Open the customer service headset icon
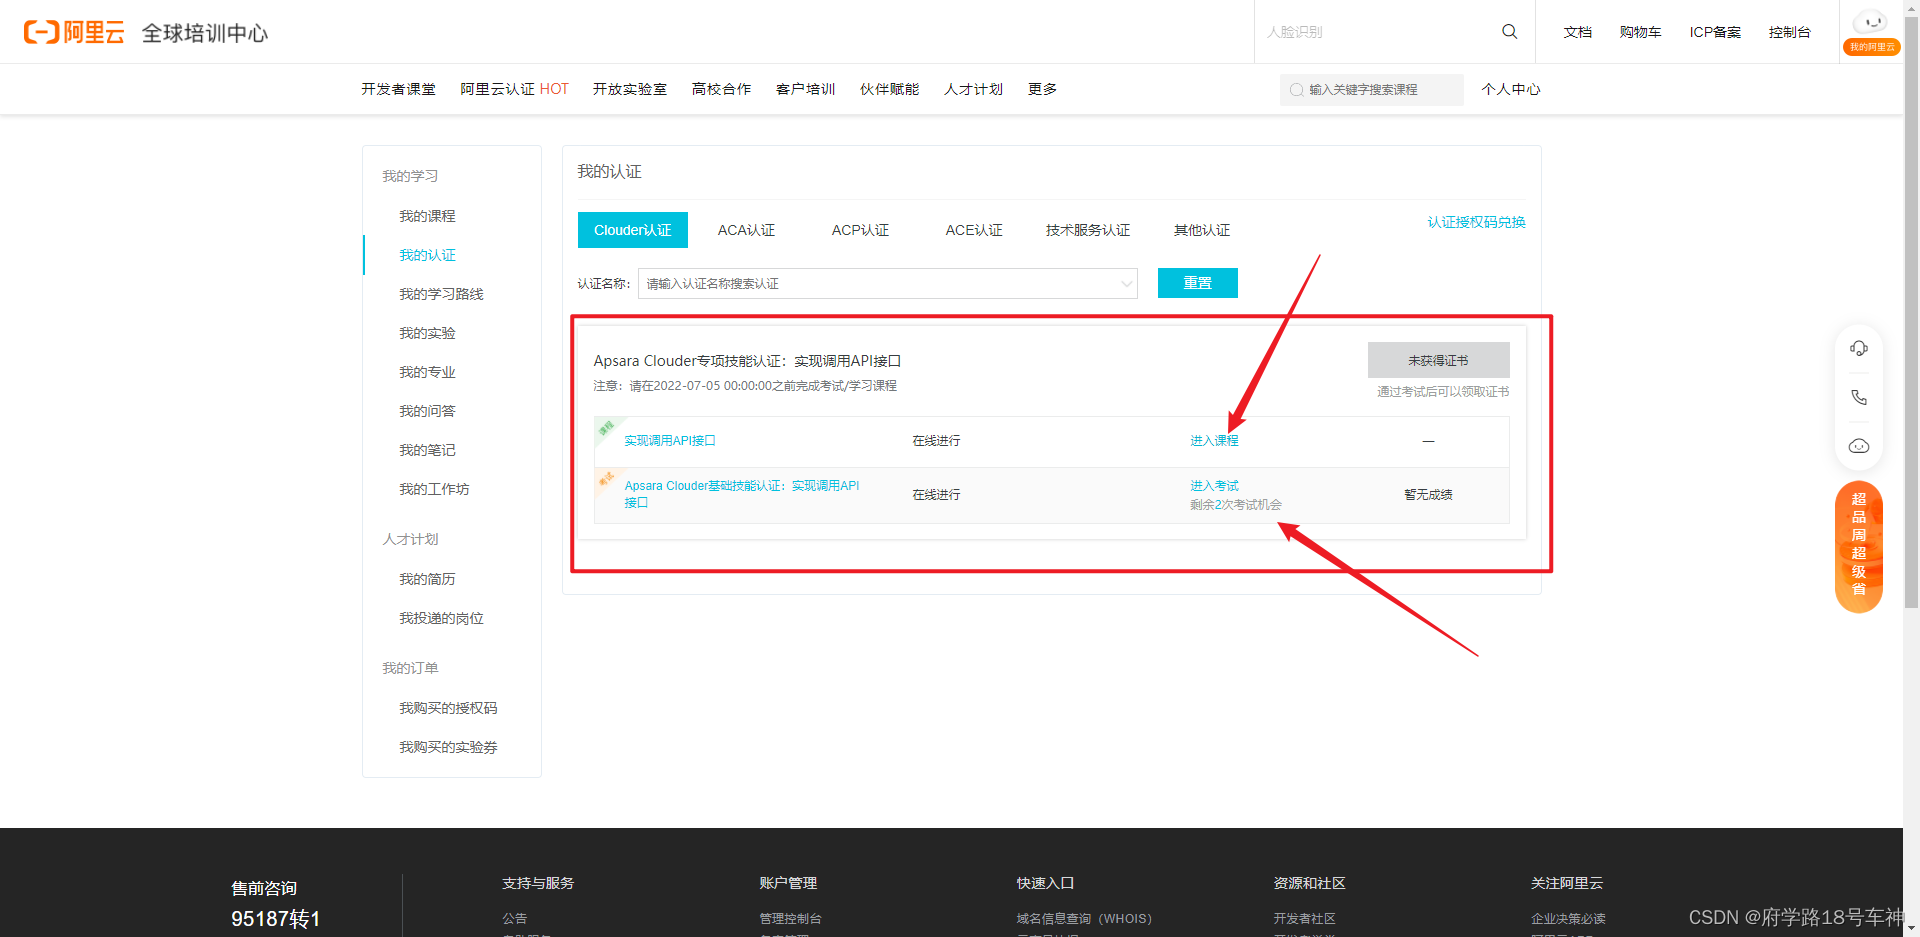1920x937 pixels. pyautogui.click(x=1859, y=348)
